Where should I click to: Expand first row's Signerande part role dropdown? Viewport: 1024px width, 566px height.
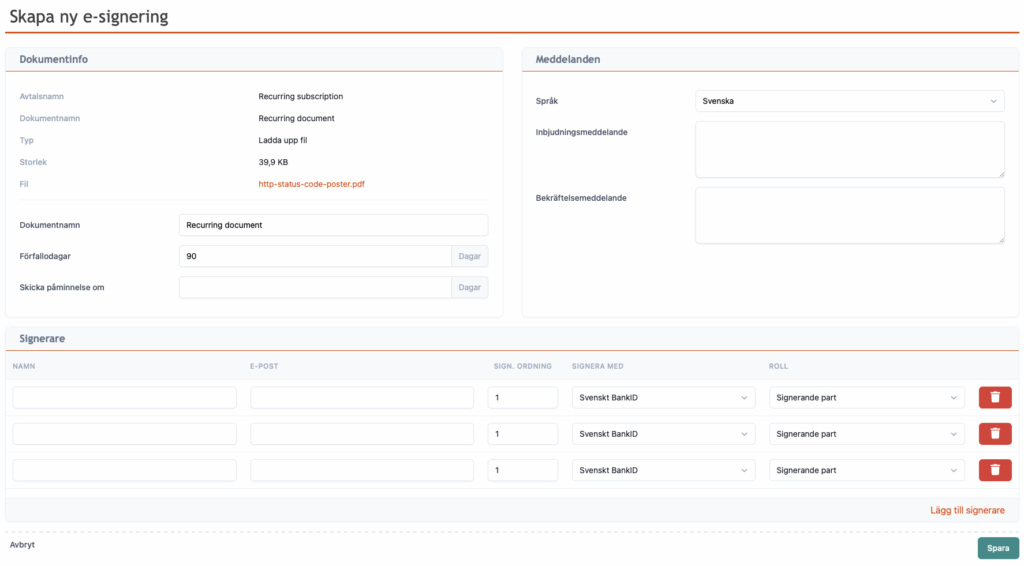(x=866, y=398)
